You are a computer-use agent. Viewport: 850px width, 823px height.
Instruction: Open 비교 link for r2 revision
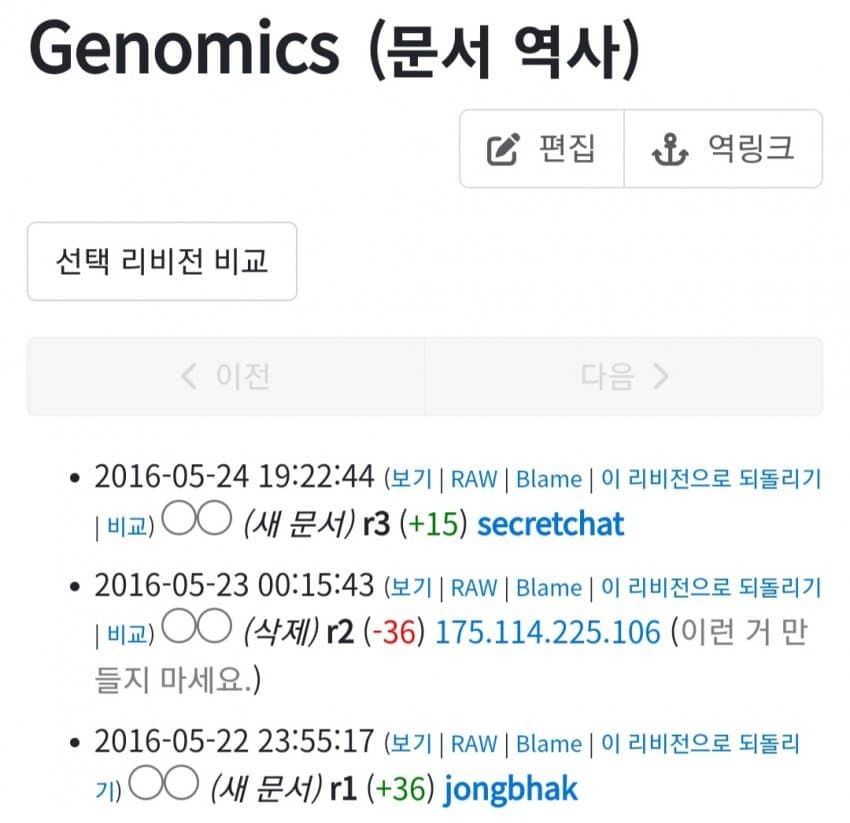127,634
